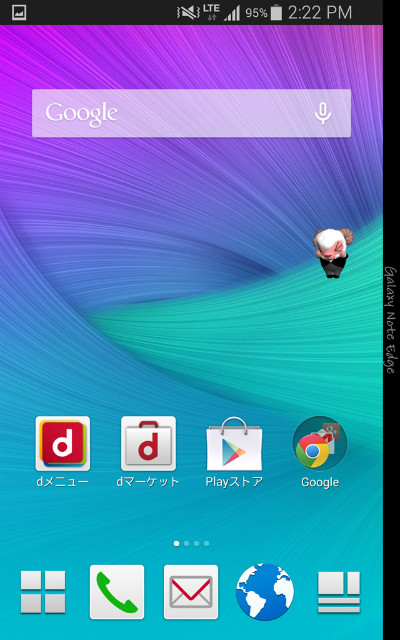This screenshot has height=640, width=400.
Task: Tap the Galaxy Note Edge side panel
Action: coord(391,320)
